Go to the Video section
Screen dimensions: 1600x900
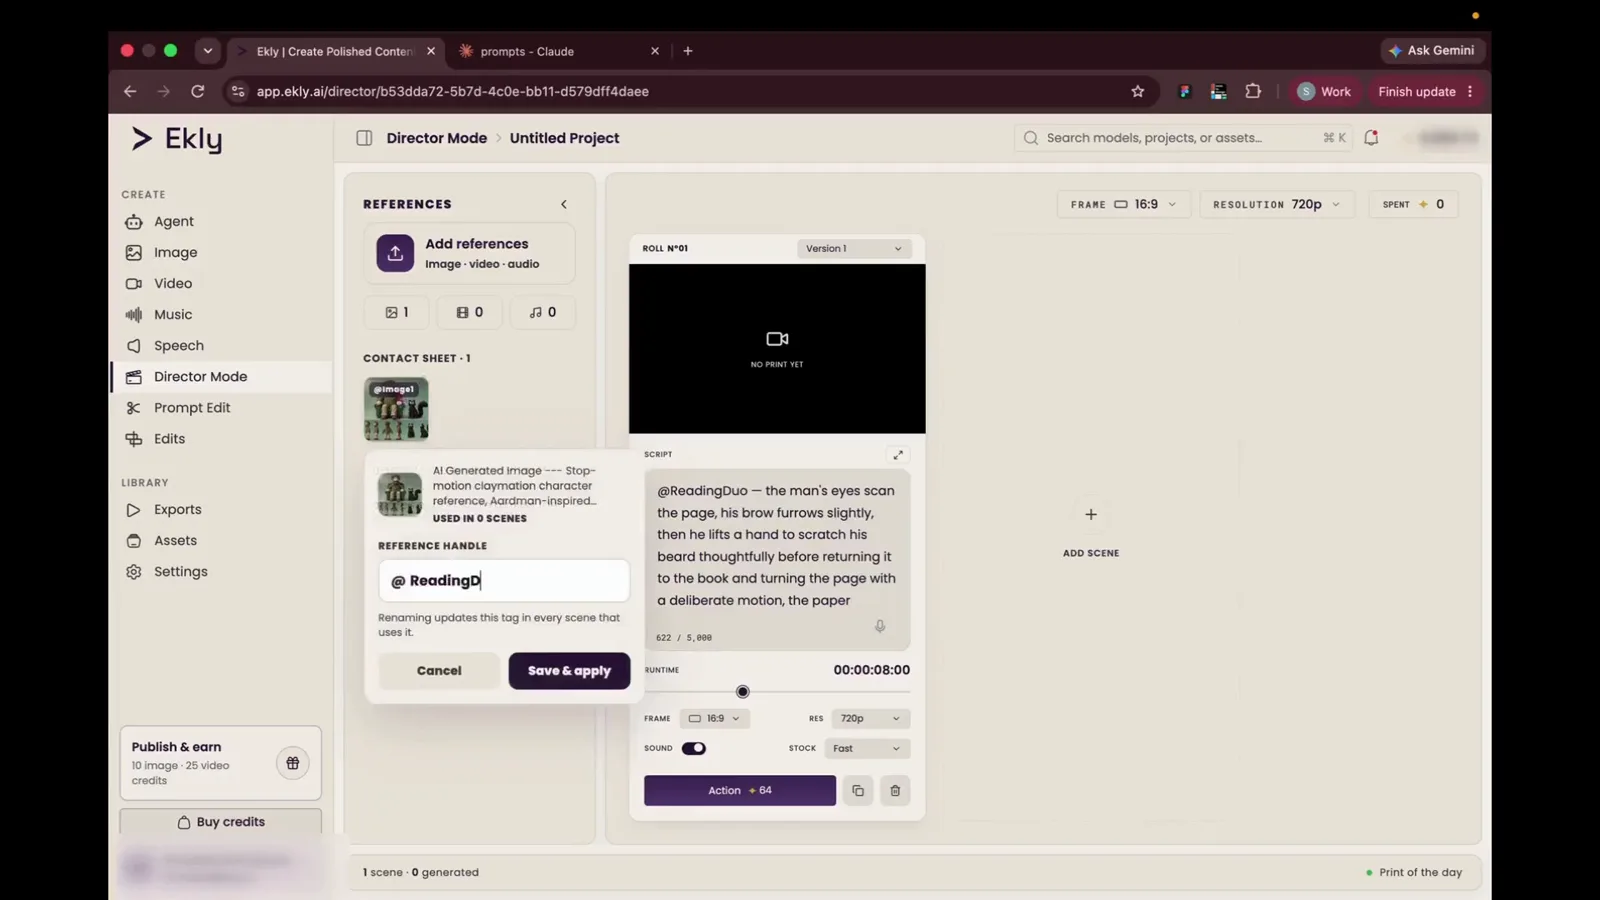tap(172, 283)
